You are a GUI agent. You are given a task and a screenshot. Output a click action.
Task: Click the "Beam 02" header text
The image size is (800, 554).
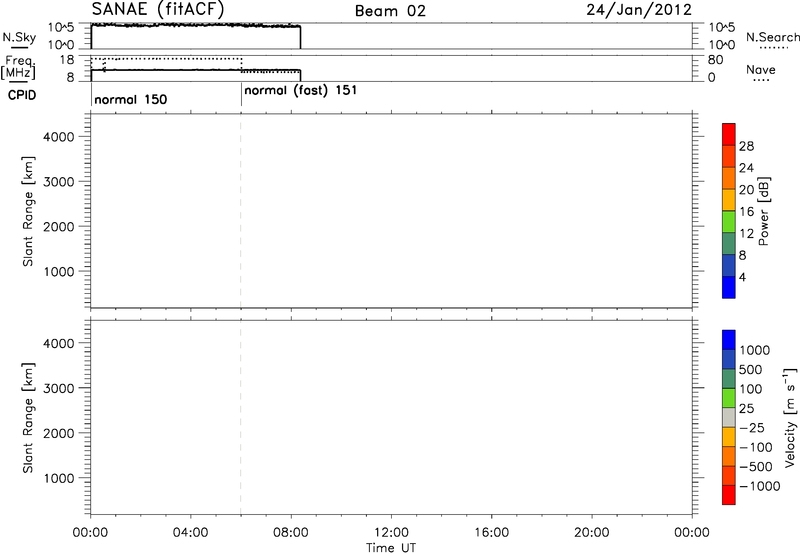tap(390, 11)
